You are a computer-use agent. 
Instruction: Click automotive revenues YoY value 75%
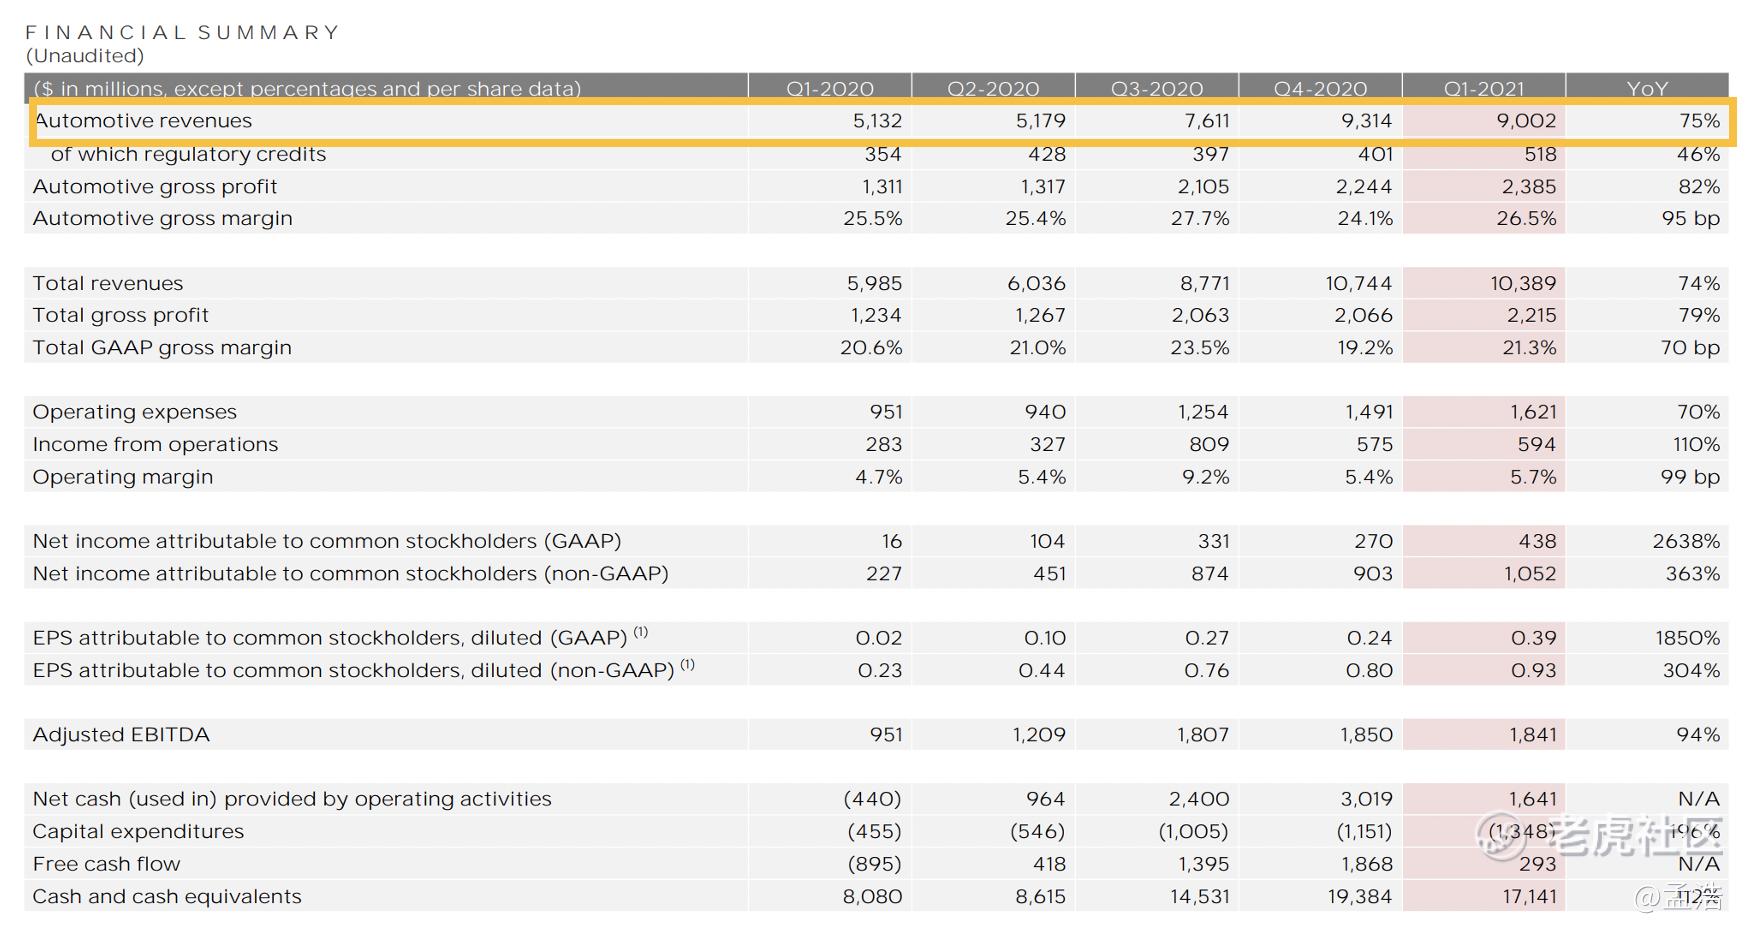(x=1700, y=121)
